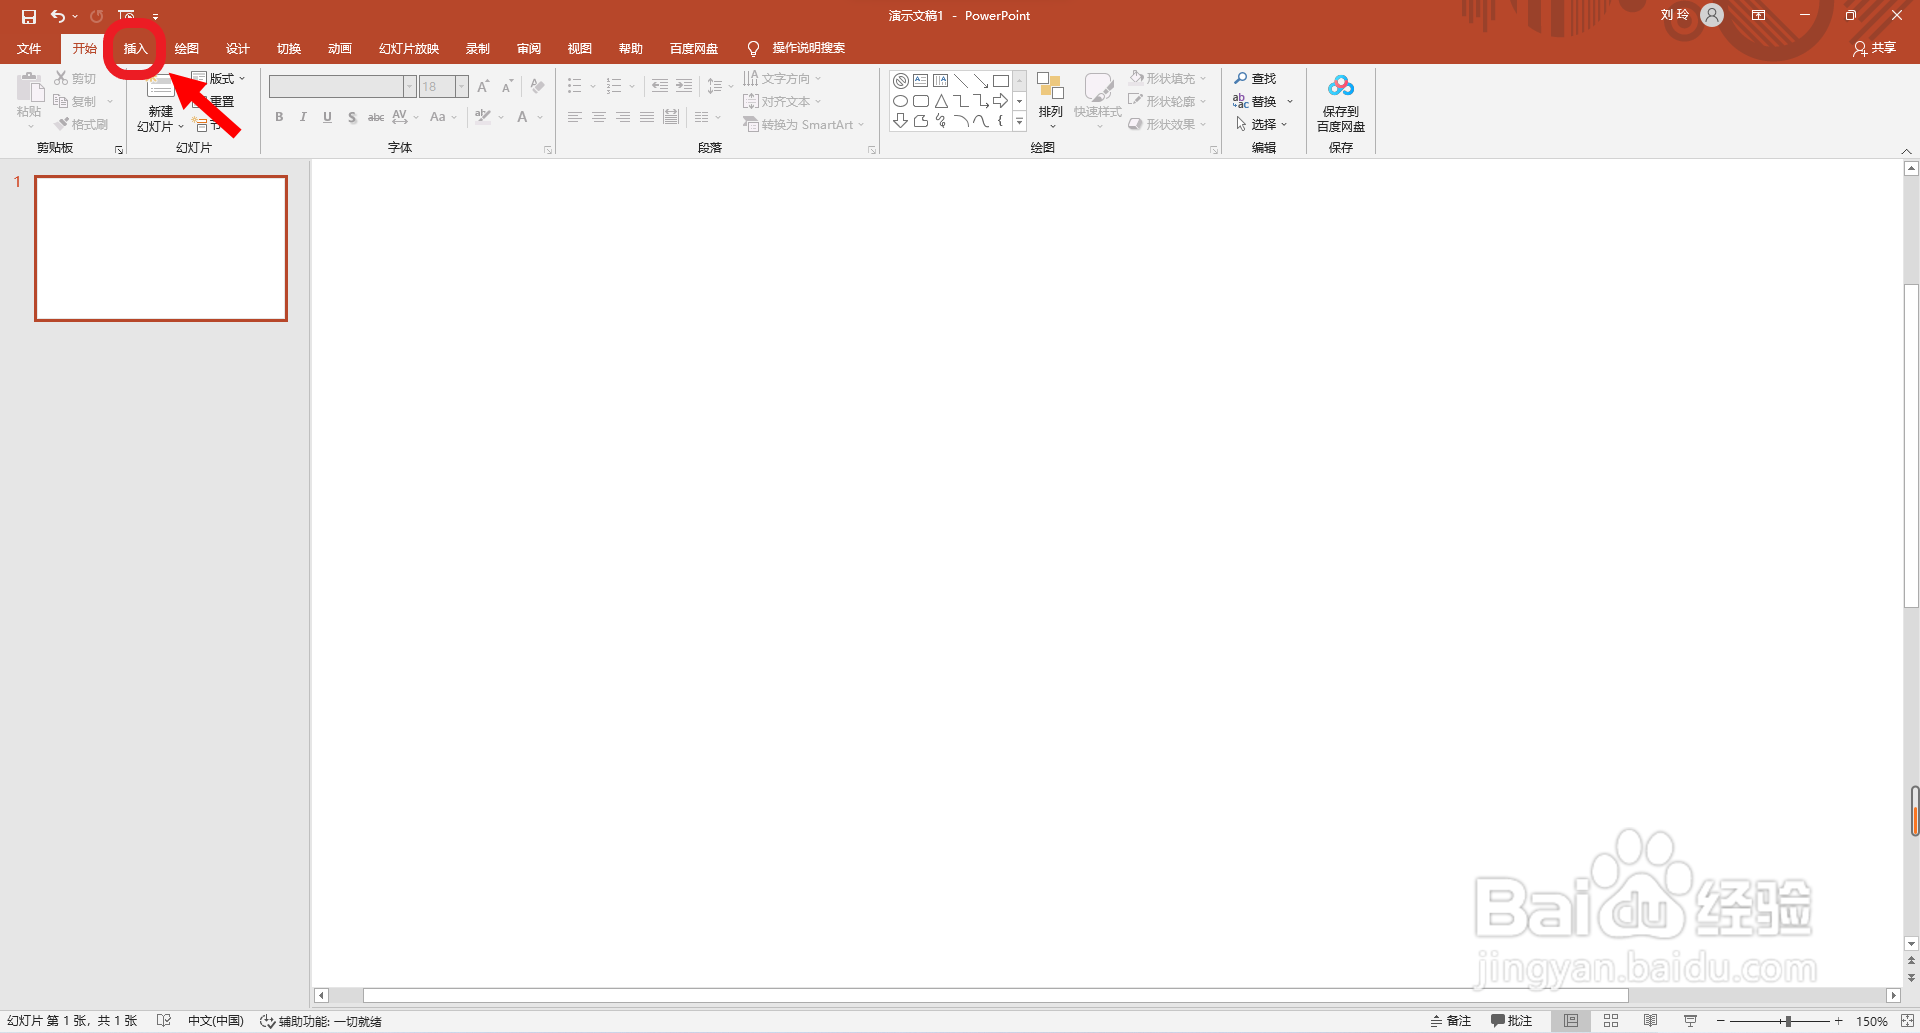Screen dimensions: 1920x1033
Task: Click the numbered list icon
Action: pyautogui.click(x=614, y=86)
